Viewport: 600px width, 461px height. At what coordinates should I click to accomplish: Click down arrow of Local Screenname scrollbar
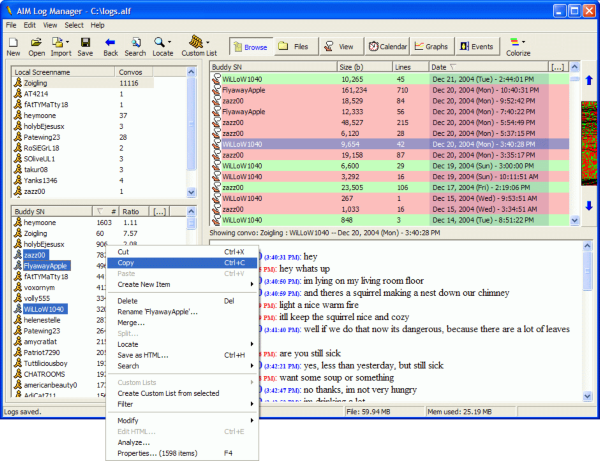click(191, 192)
